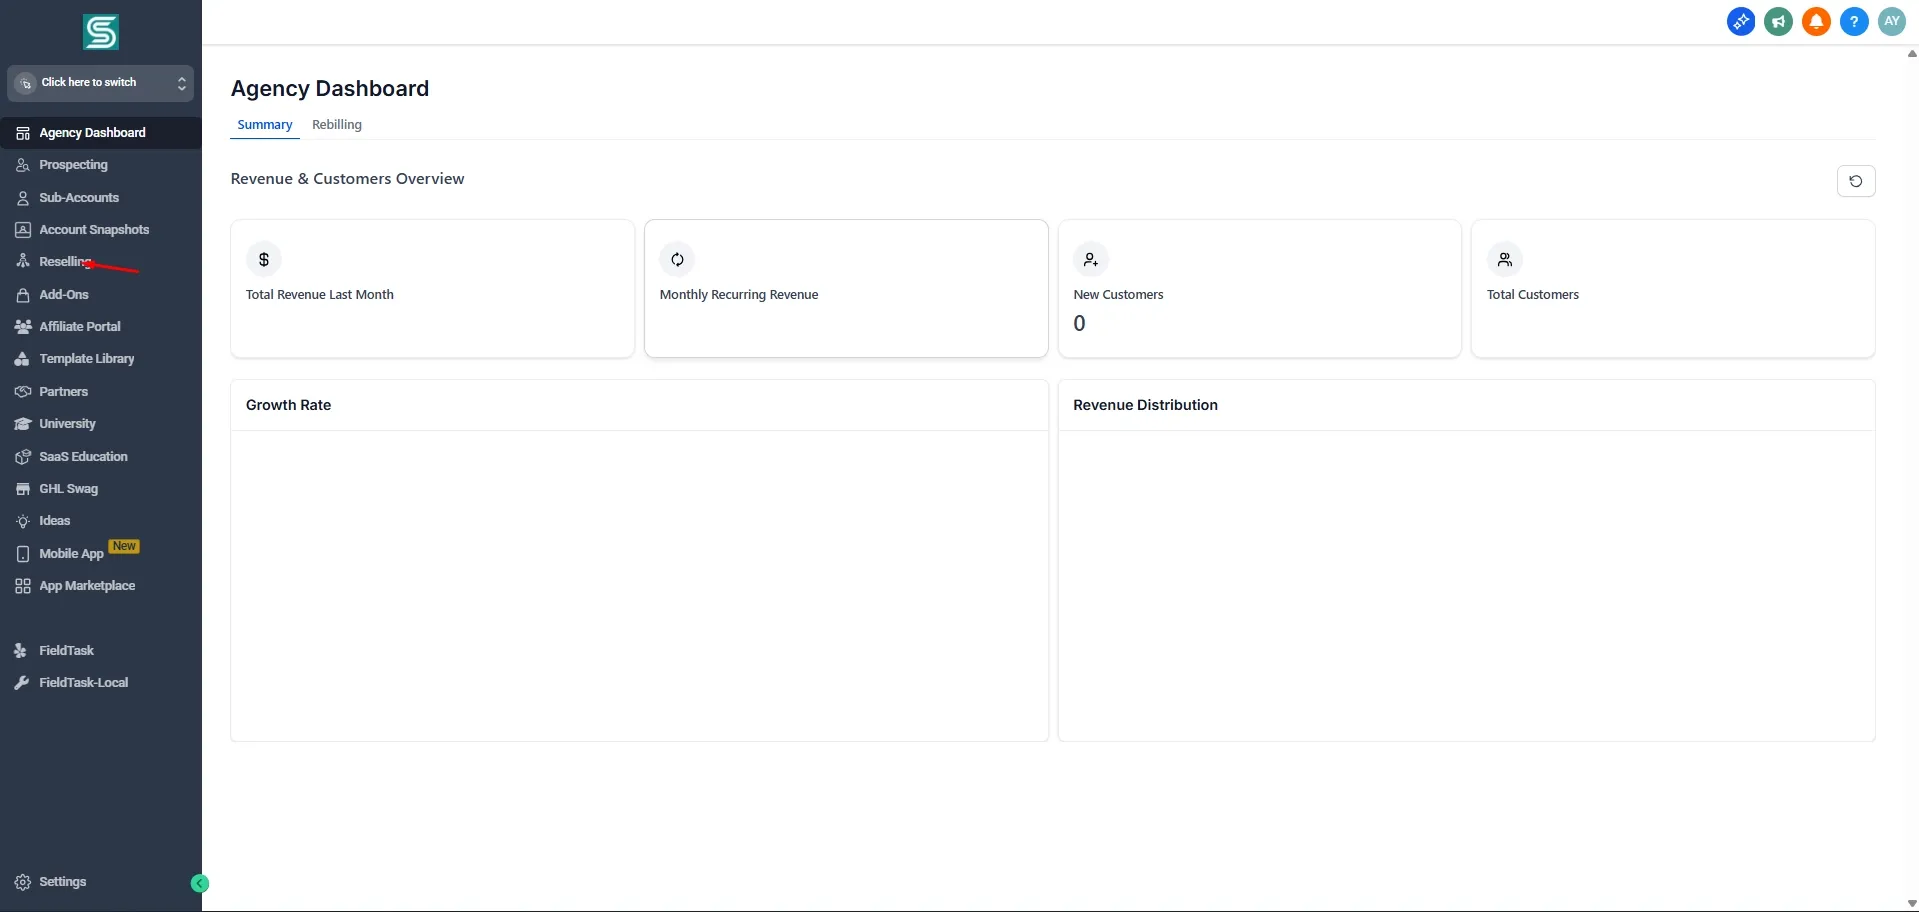Open the Partners label
The image size is (1919, 912).
click(64, 392)
